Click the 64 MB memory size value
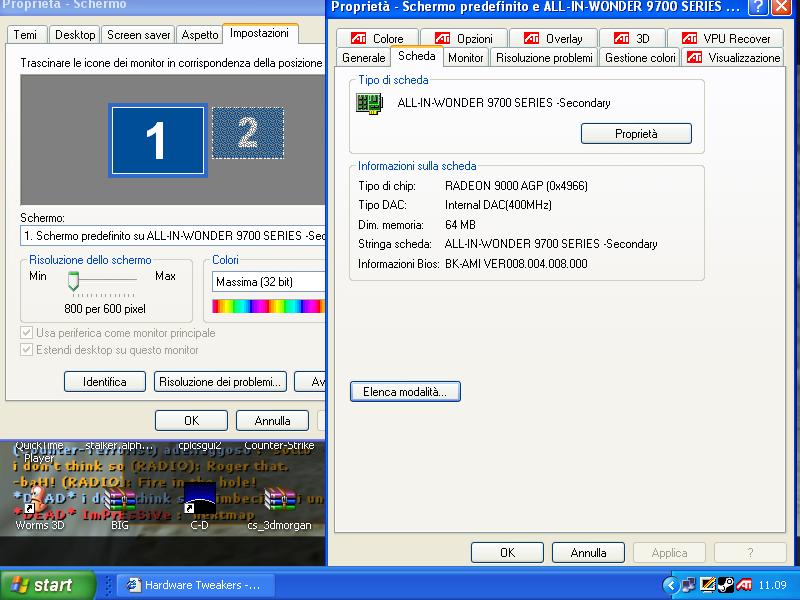Viewport: 800px width, 600px height. (x=460, y=224)
